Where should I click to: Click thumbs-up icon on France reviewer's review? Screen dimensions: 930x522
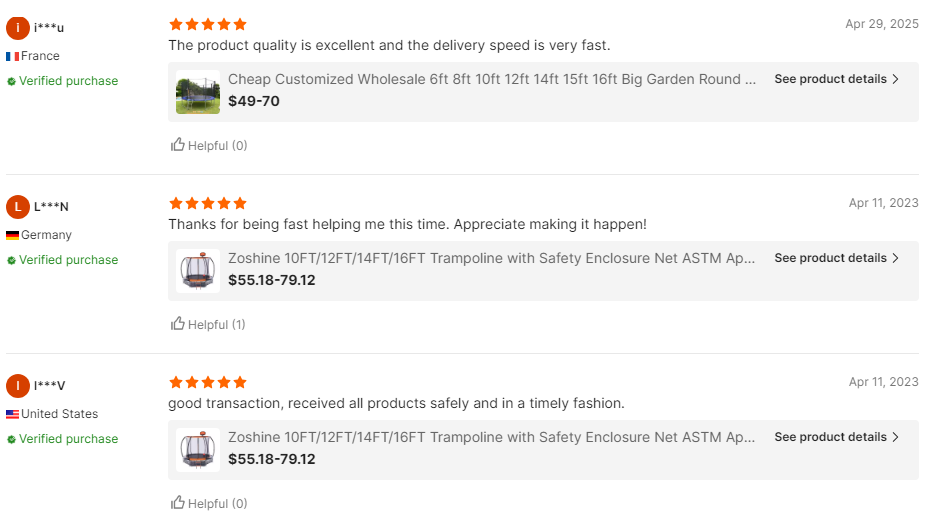click(178, 145)
